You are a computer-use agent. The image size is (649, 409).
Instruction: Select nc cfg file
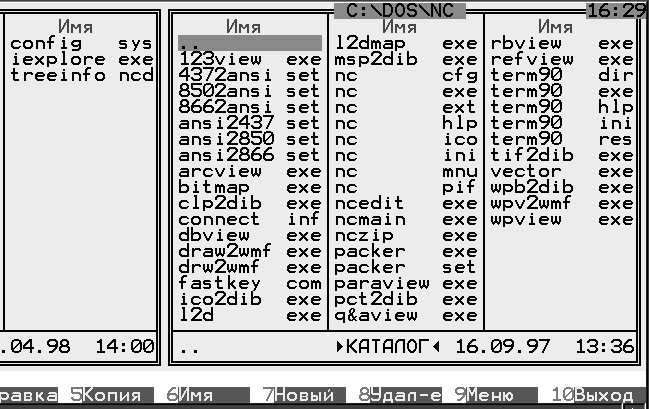(406, 75)
